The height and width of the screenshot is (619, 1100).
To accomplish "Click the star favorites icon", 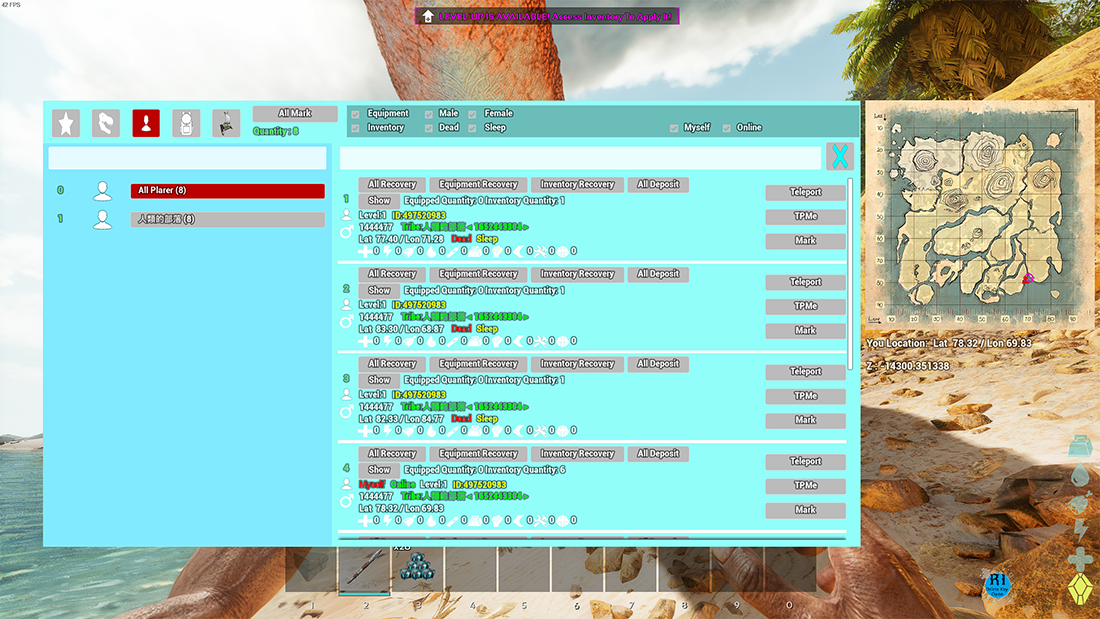I will (x=66, y=123).
